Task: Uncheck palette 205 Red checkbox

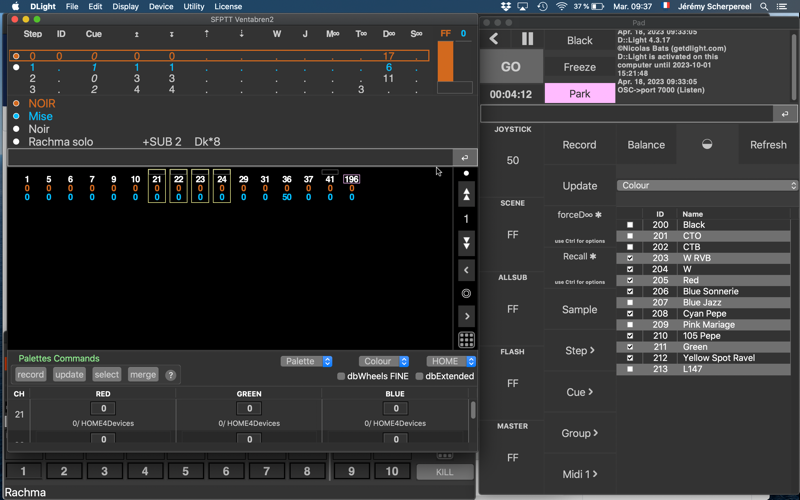Action: [x=629, y=280]
